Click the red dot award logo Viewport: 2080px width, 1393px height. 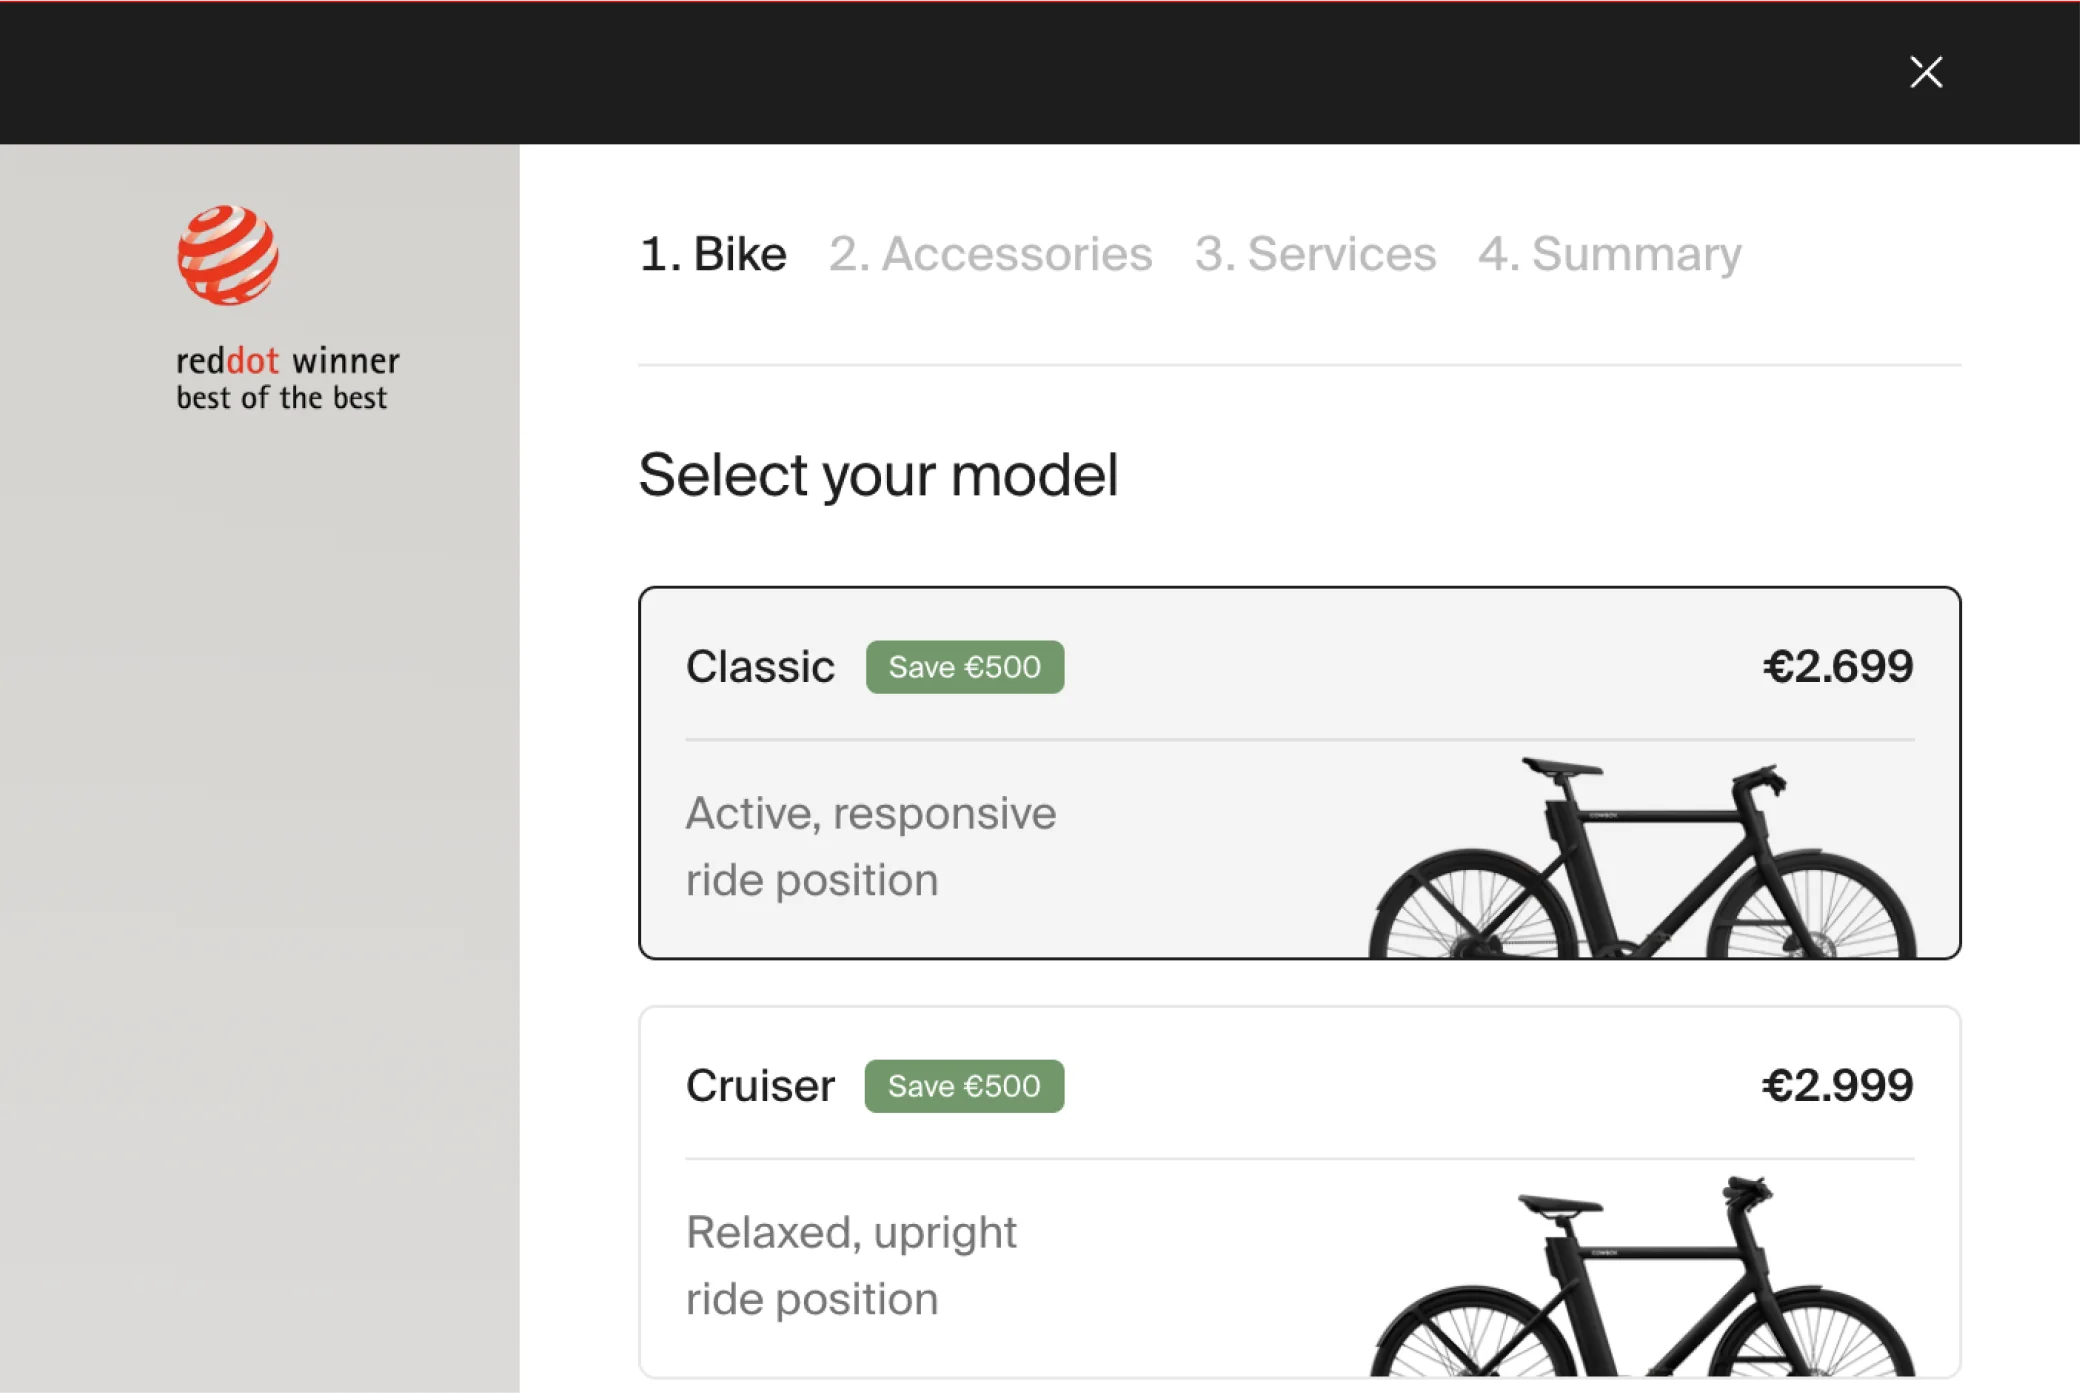pyautogui.click(x=228, y=255)
